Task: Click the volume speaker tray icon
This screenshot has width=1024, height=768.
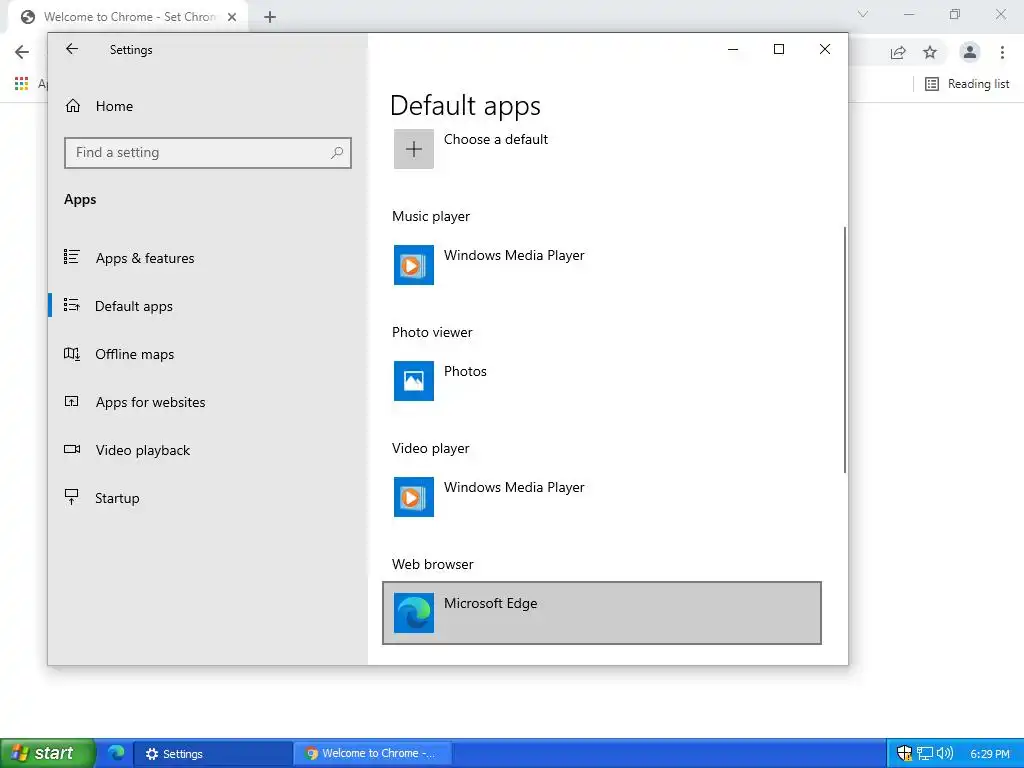Action: [945, 754]
